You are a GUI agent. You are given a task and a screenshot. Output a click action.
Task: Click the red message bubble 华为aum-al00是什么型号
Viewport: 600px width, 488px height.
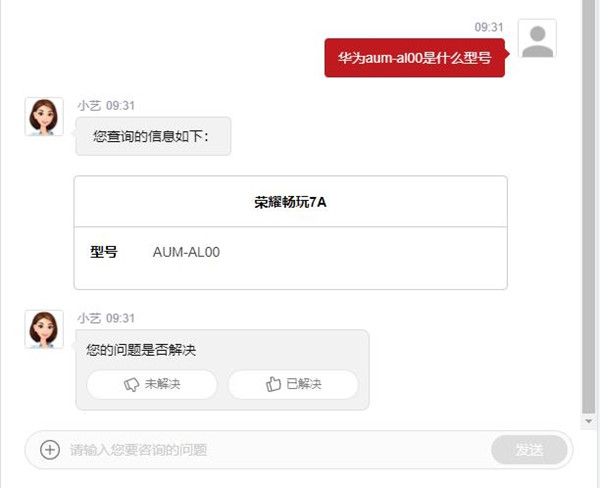coord(415,58)
